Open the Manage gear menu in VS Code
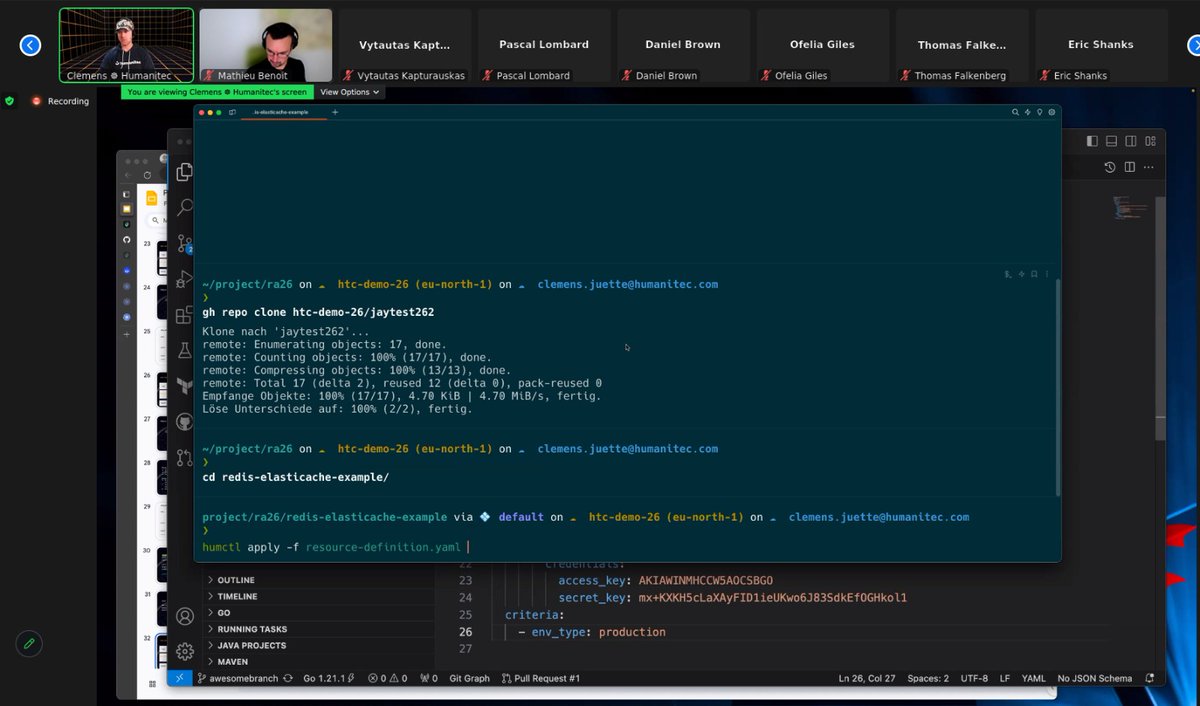This screenshot has width=1200, height=706. 184,651
